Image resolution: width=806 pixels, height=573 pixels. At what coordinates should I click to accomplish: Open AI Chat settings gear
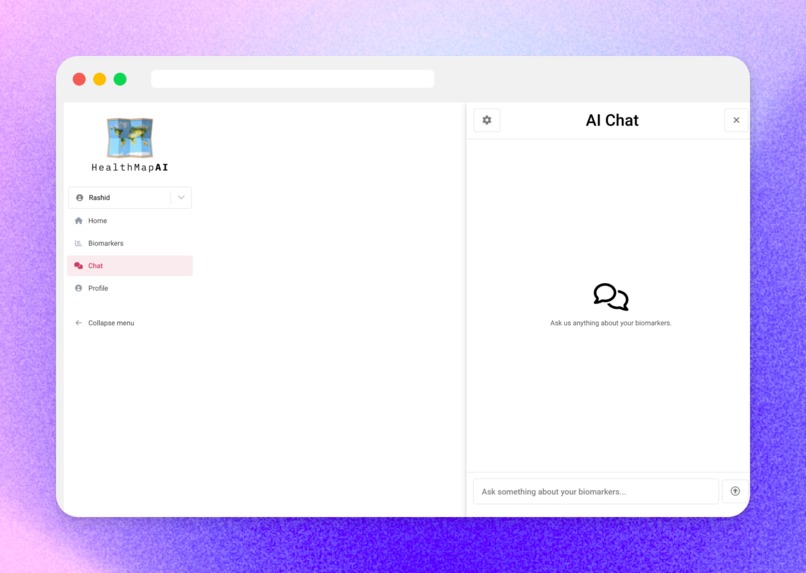click(x=486, y=120)
